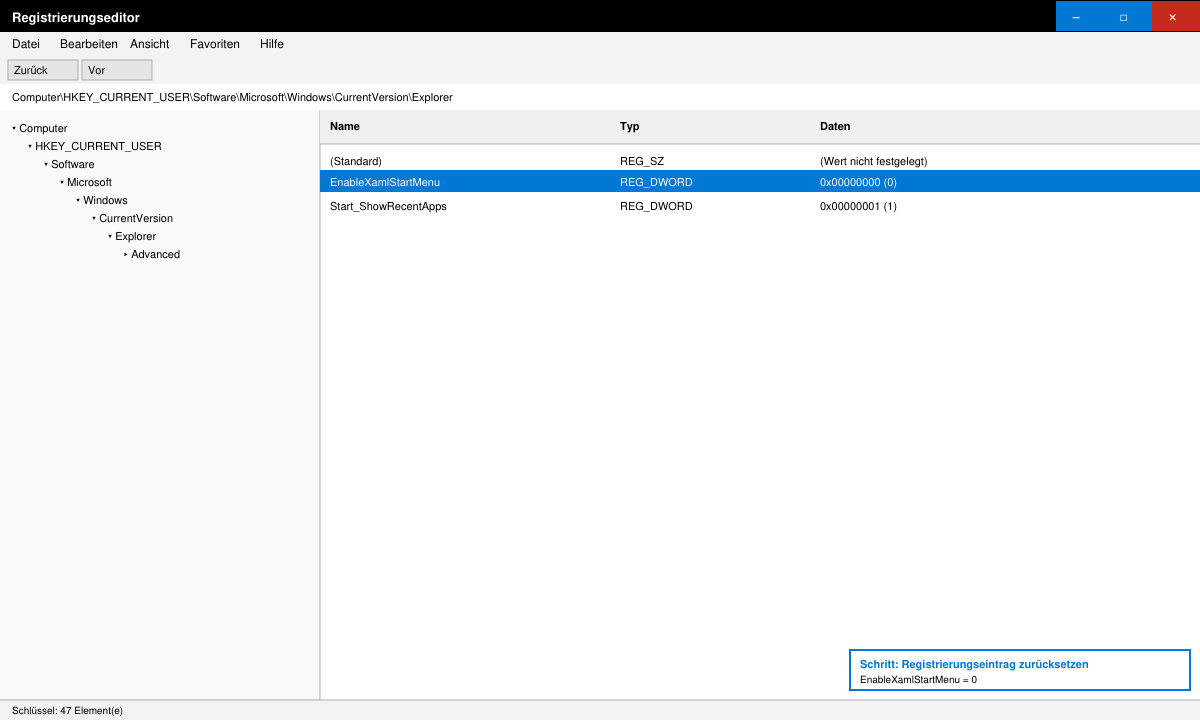Select the Software key in the tree

click(x=73, y=164)
